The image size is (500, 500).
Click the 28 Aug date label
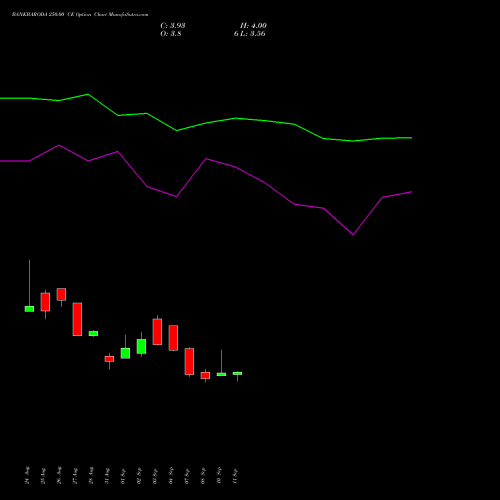pyautogui.click(x=91, y=475)
